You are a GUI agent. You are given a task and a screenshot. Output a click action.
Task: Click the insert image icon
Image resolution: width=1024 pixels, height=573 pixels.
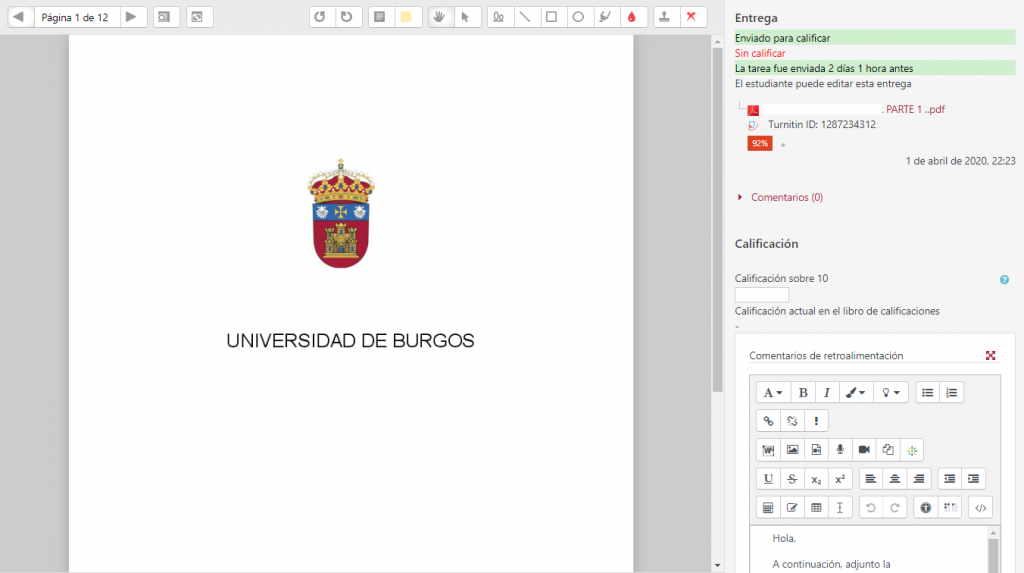click(793, 450)
